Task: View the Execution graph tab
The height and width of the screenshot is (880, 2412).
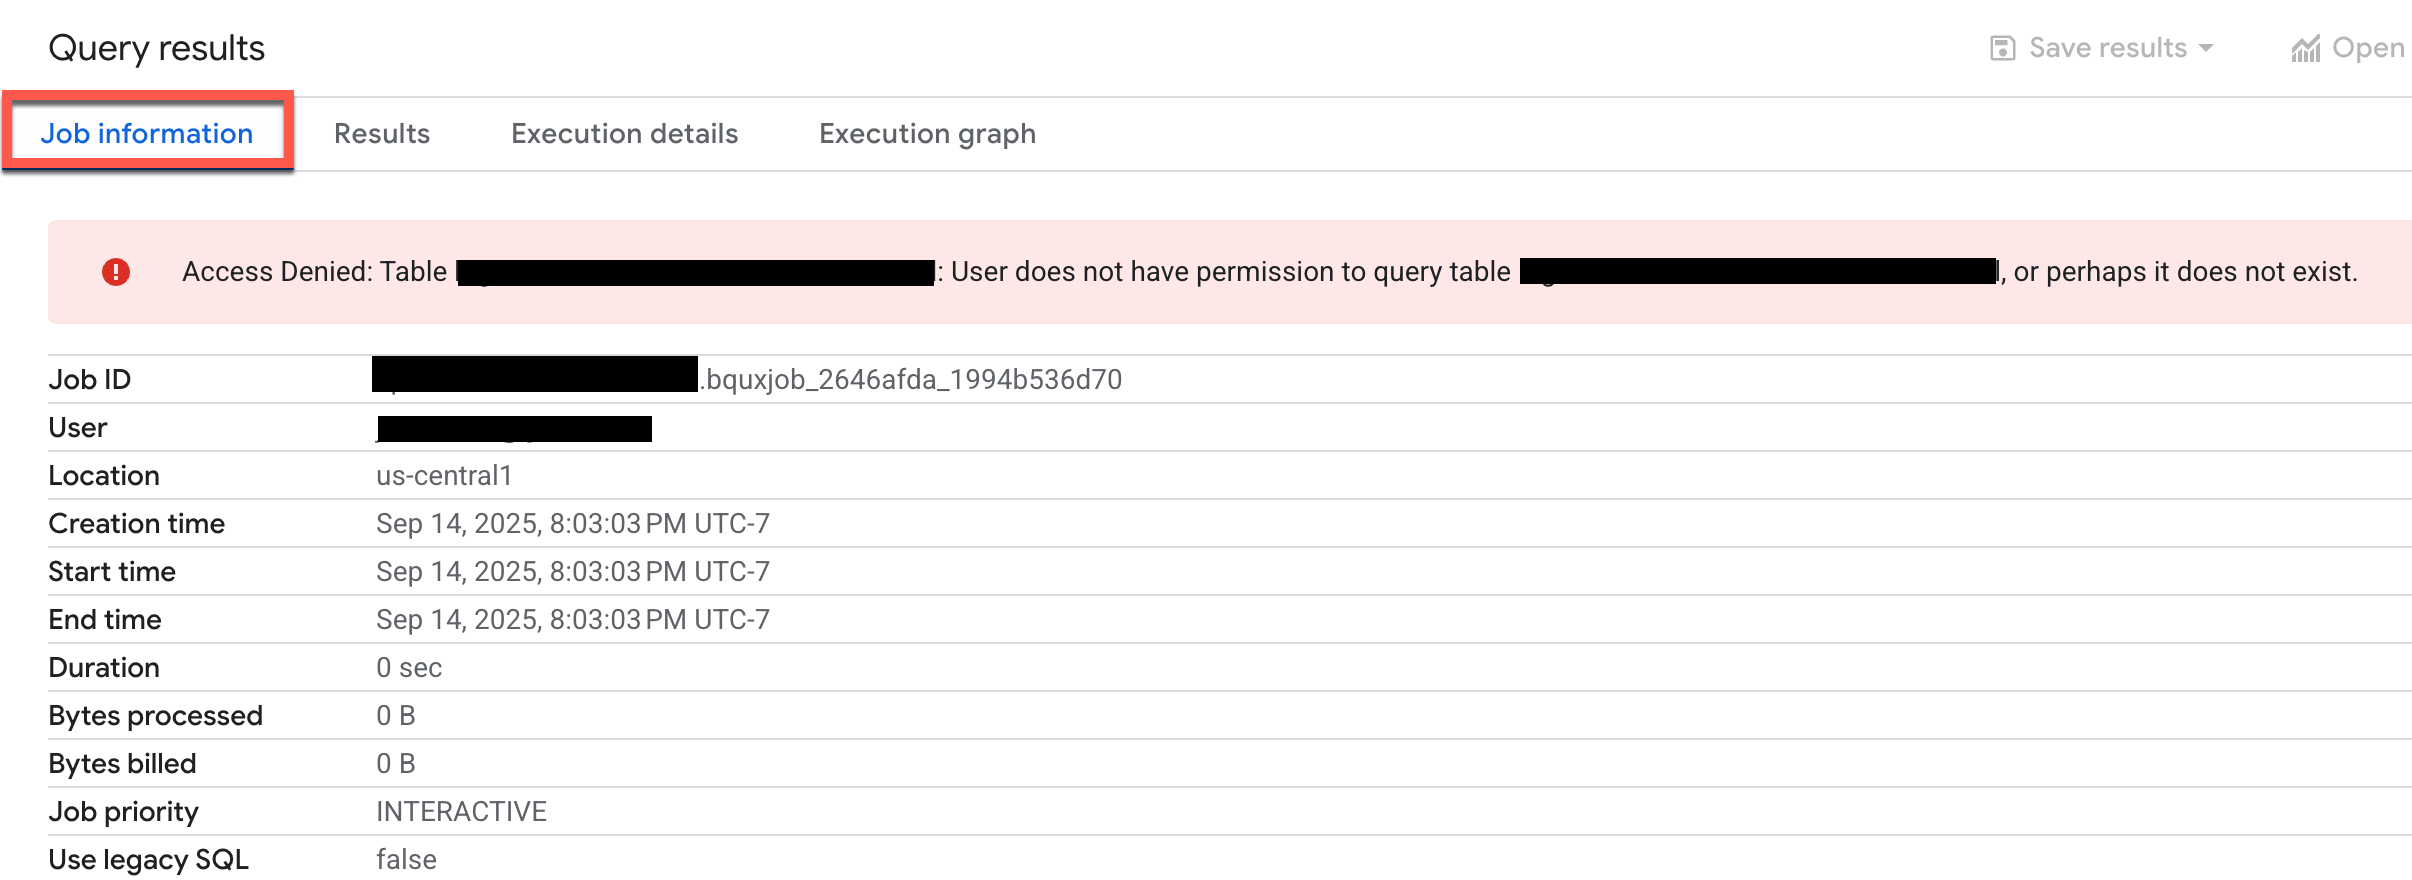Action: 926,133
